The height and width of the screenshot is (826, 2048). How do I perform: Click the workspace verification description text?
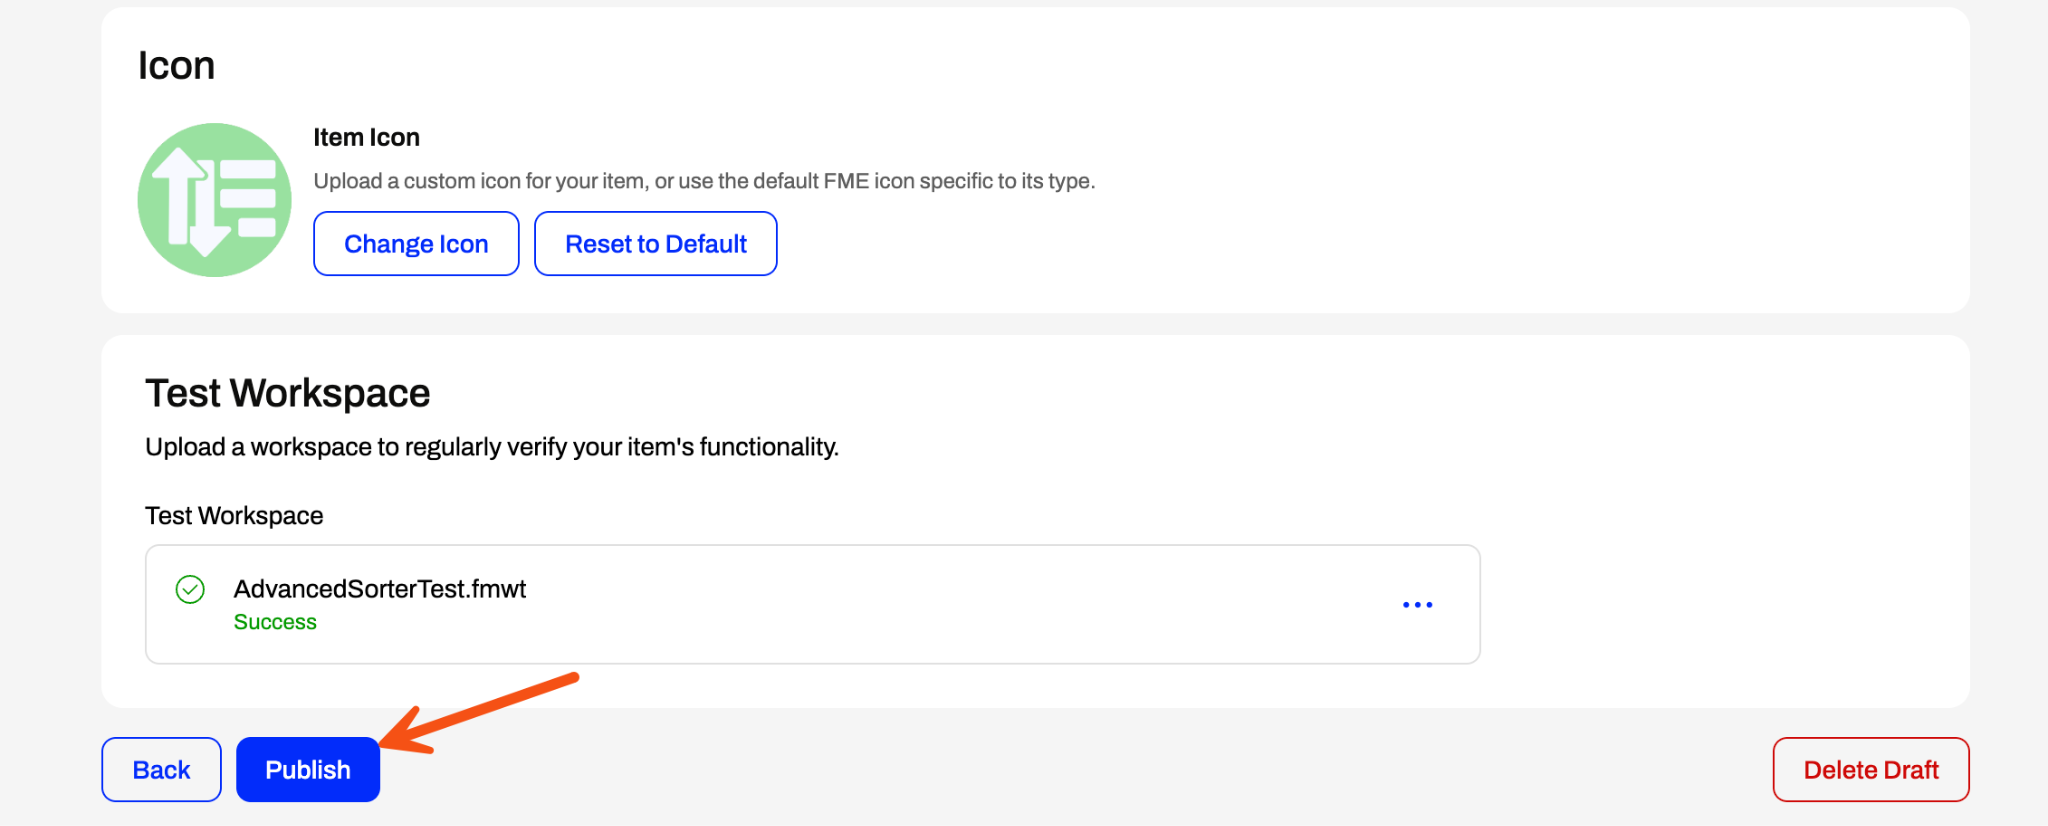[x=492, y=447]
